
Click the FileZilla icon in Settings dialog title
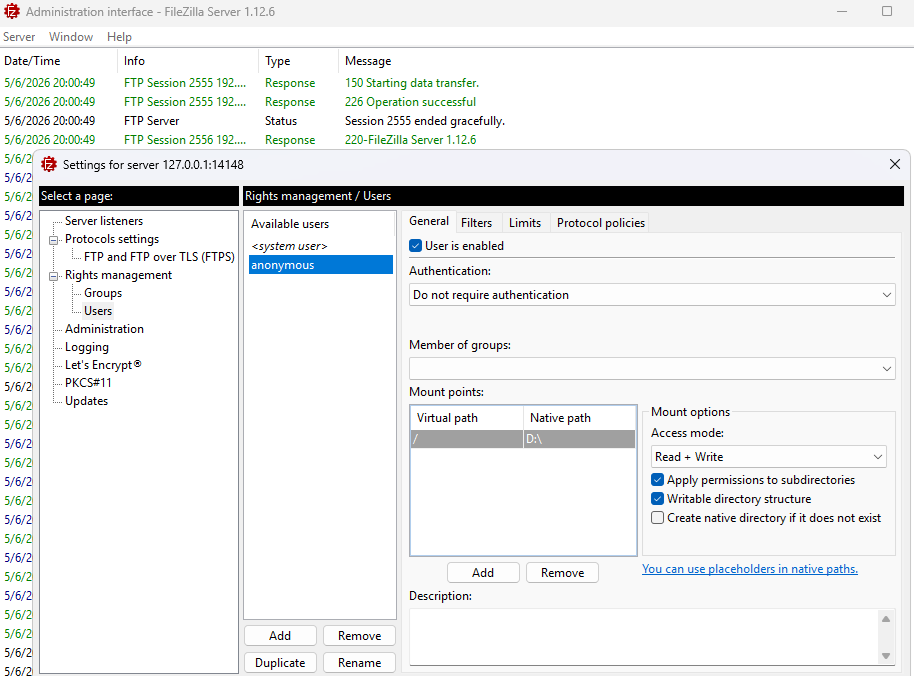[49, 165]
